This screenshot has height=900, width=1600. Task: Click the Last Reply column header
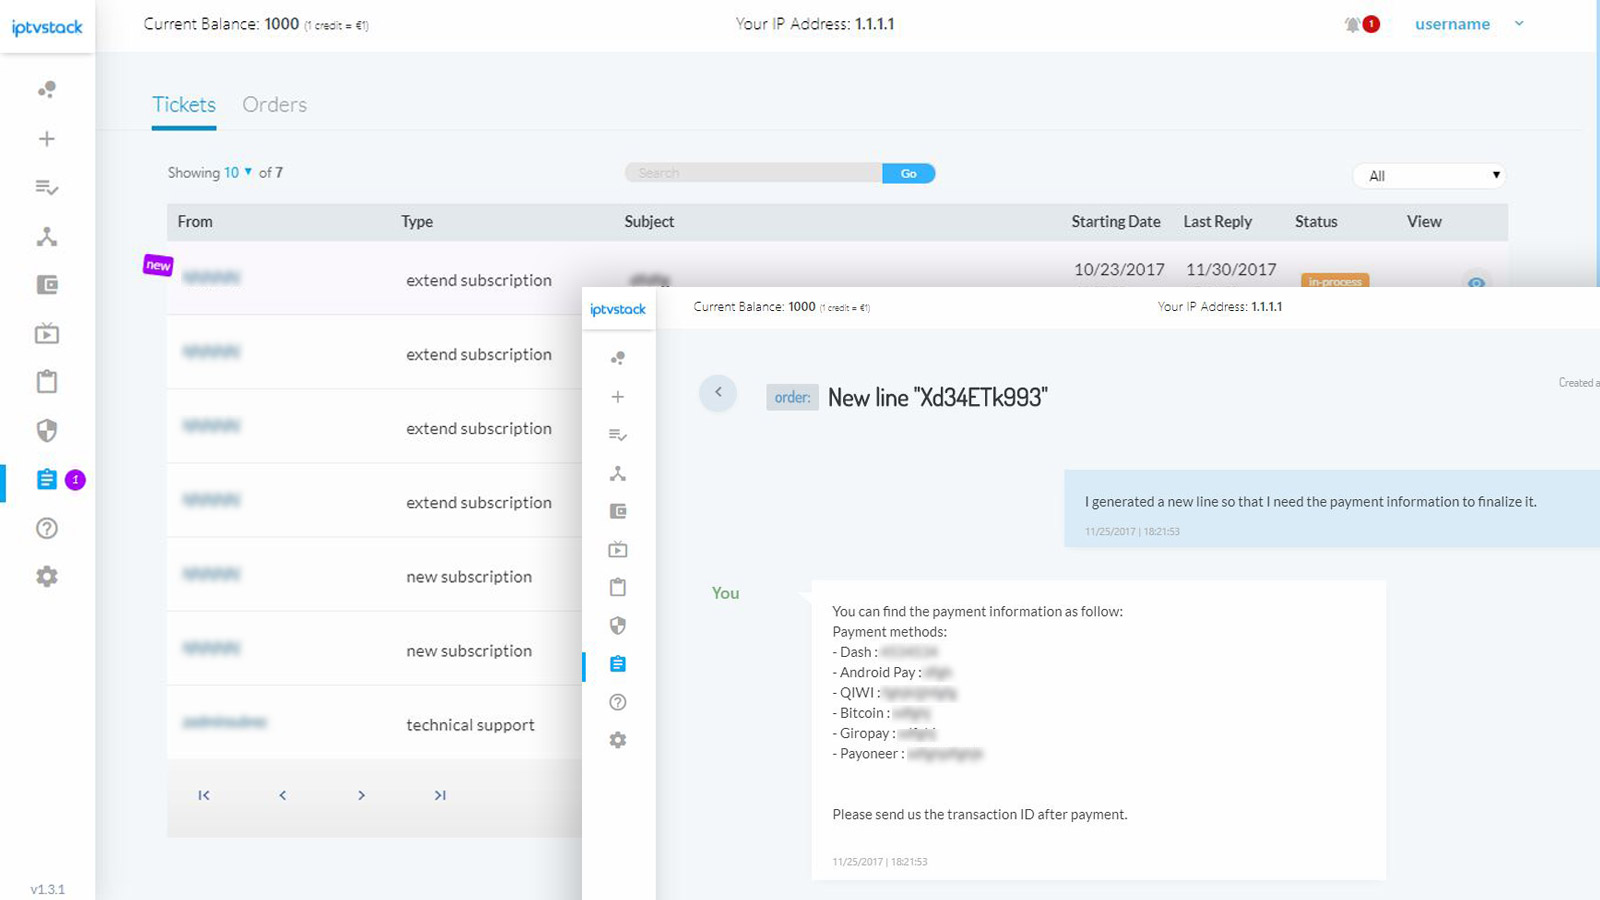(x=1218, y=222)
